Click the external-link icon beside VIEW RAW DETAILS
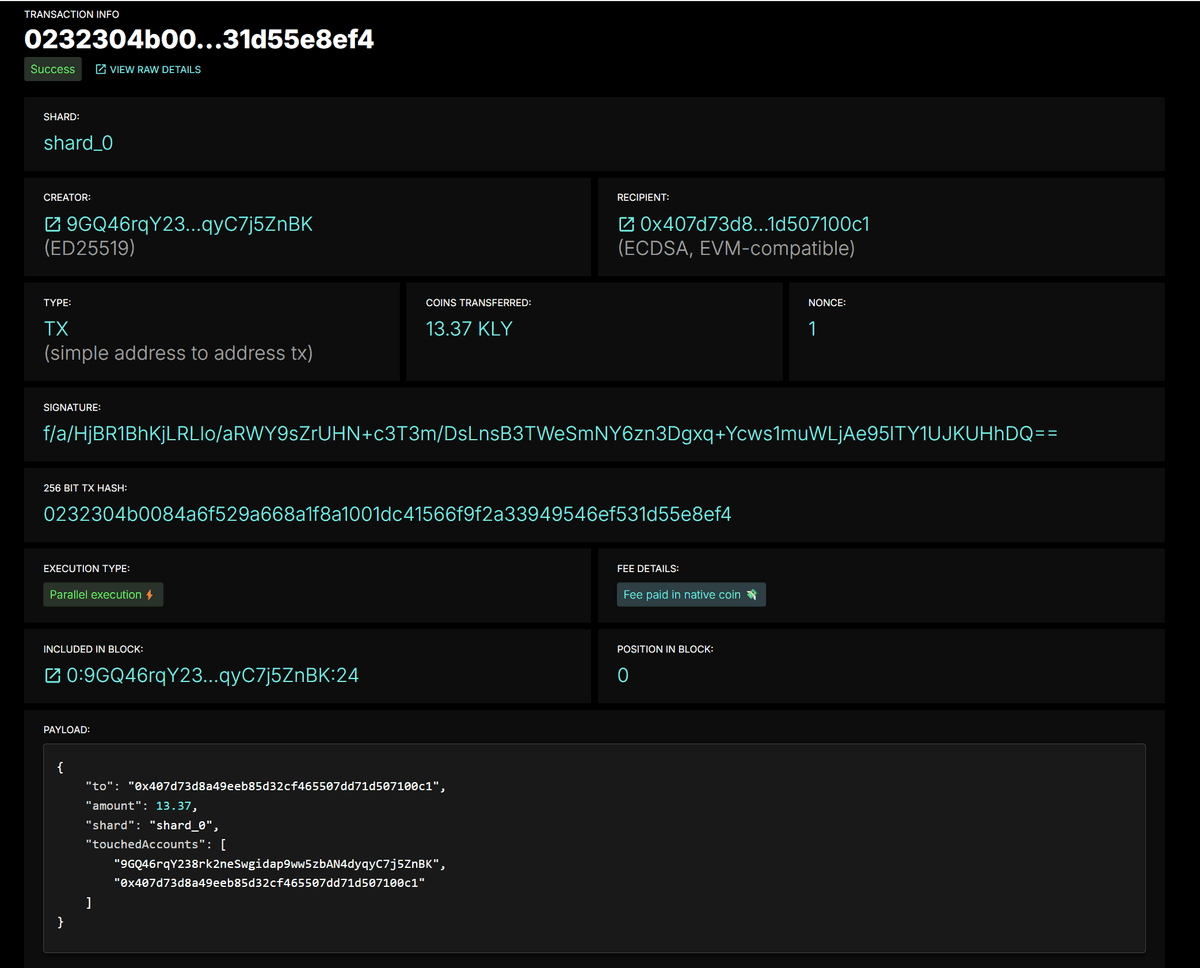 (x=100, y=70)
